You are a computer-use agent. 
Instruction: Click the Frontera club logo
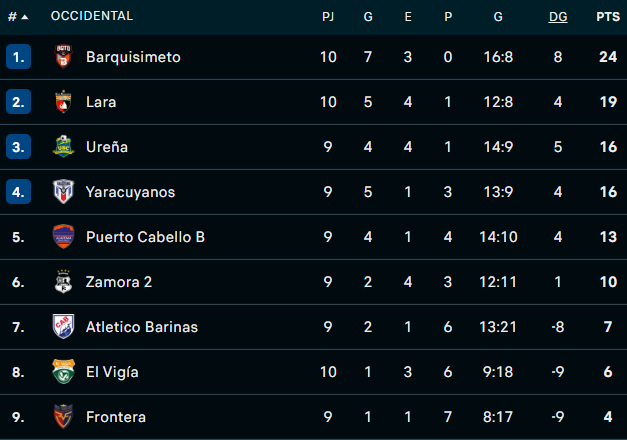[x=63, y=417]
